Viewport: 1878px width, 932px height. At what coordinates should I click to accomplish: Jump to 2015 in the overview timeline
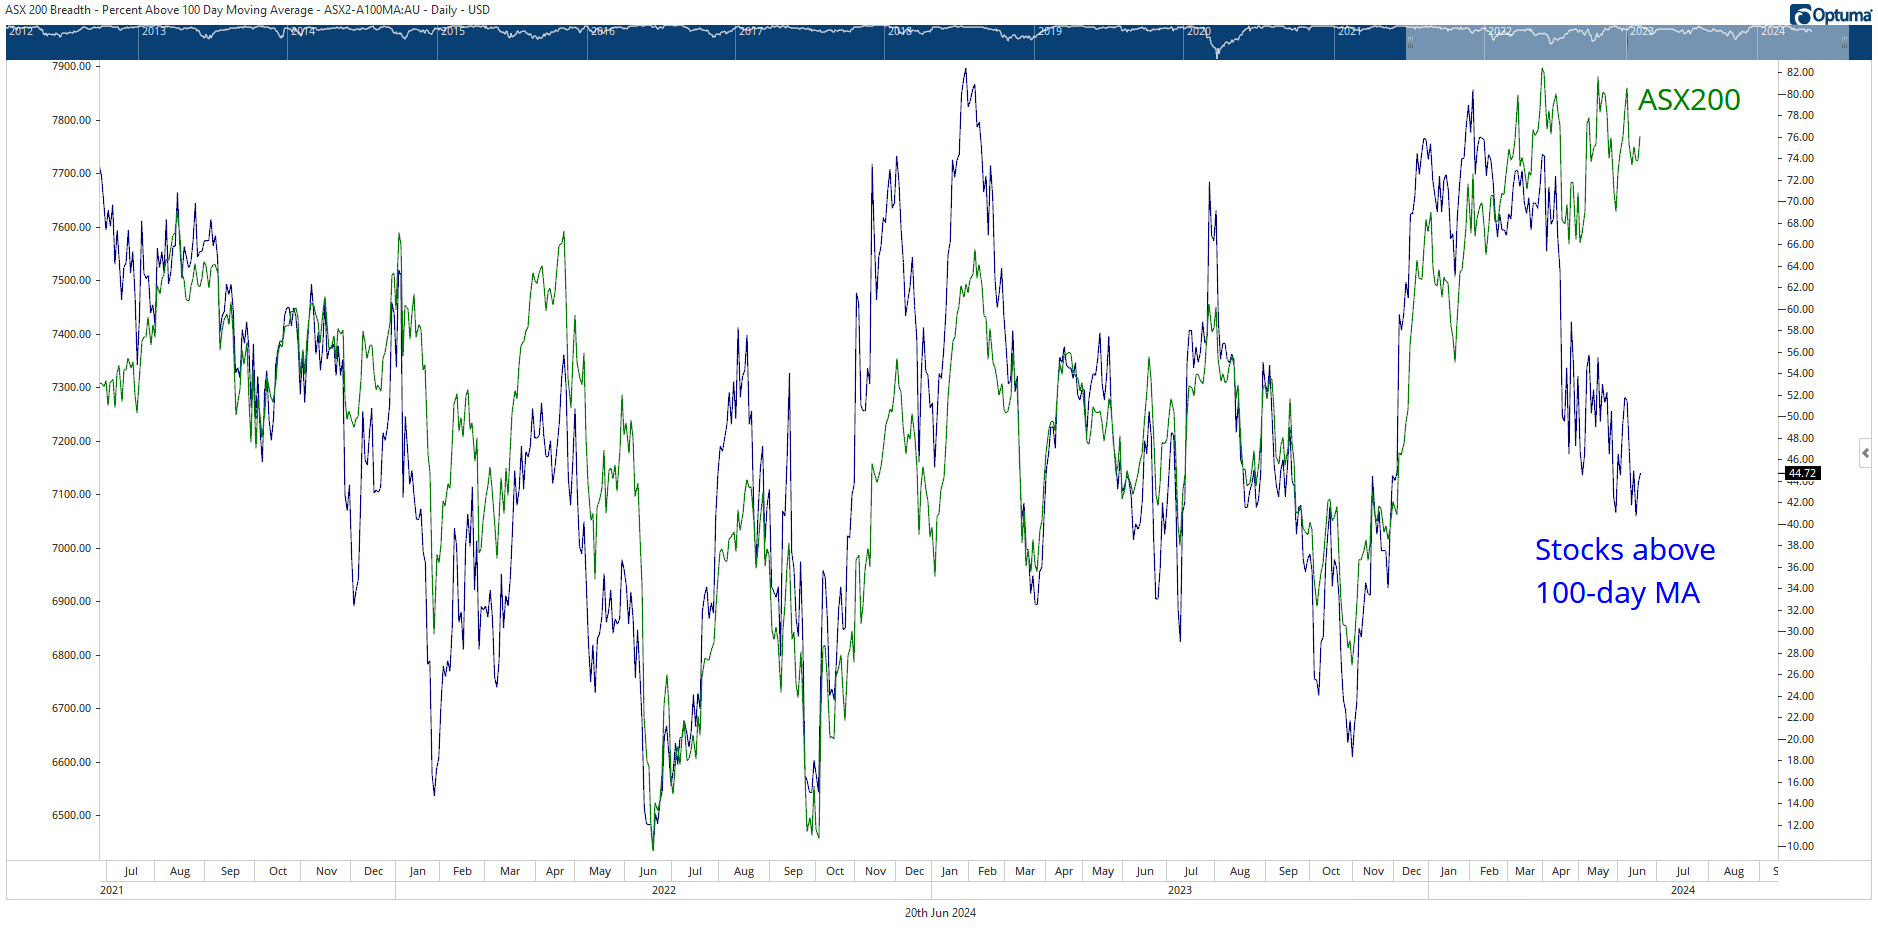click(453, 32)
